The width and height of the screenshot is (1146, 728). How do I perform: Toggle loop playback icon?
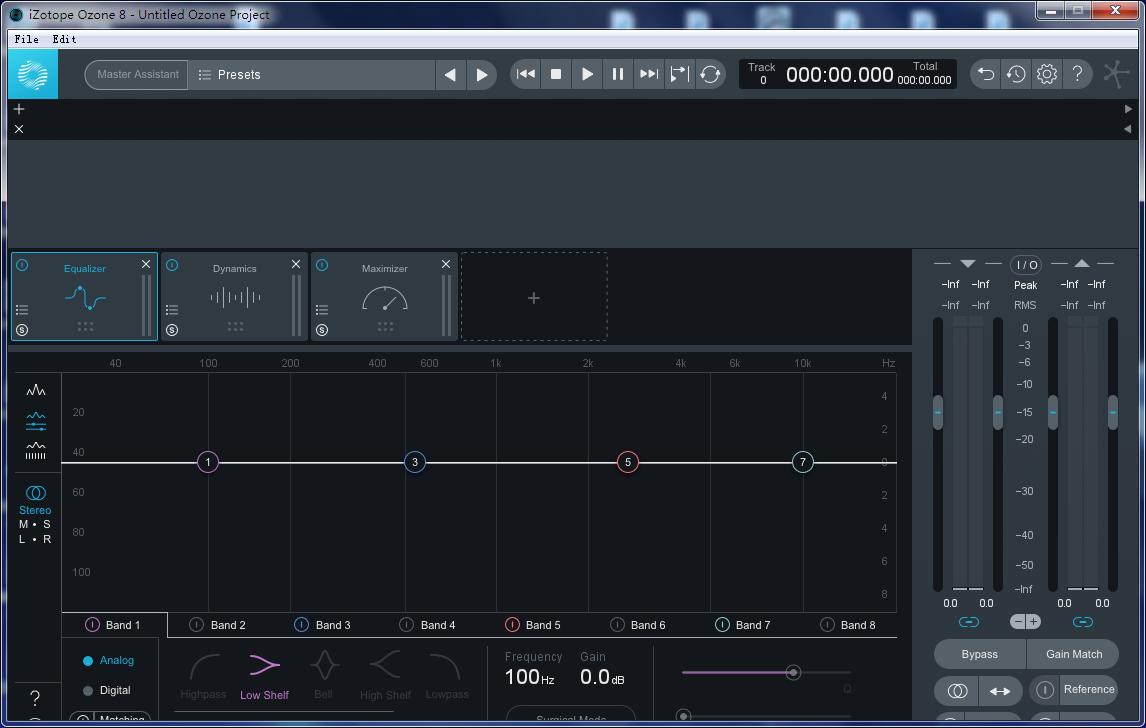710,74
